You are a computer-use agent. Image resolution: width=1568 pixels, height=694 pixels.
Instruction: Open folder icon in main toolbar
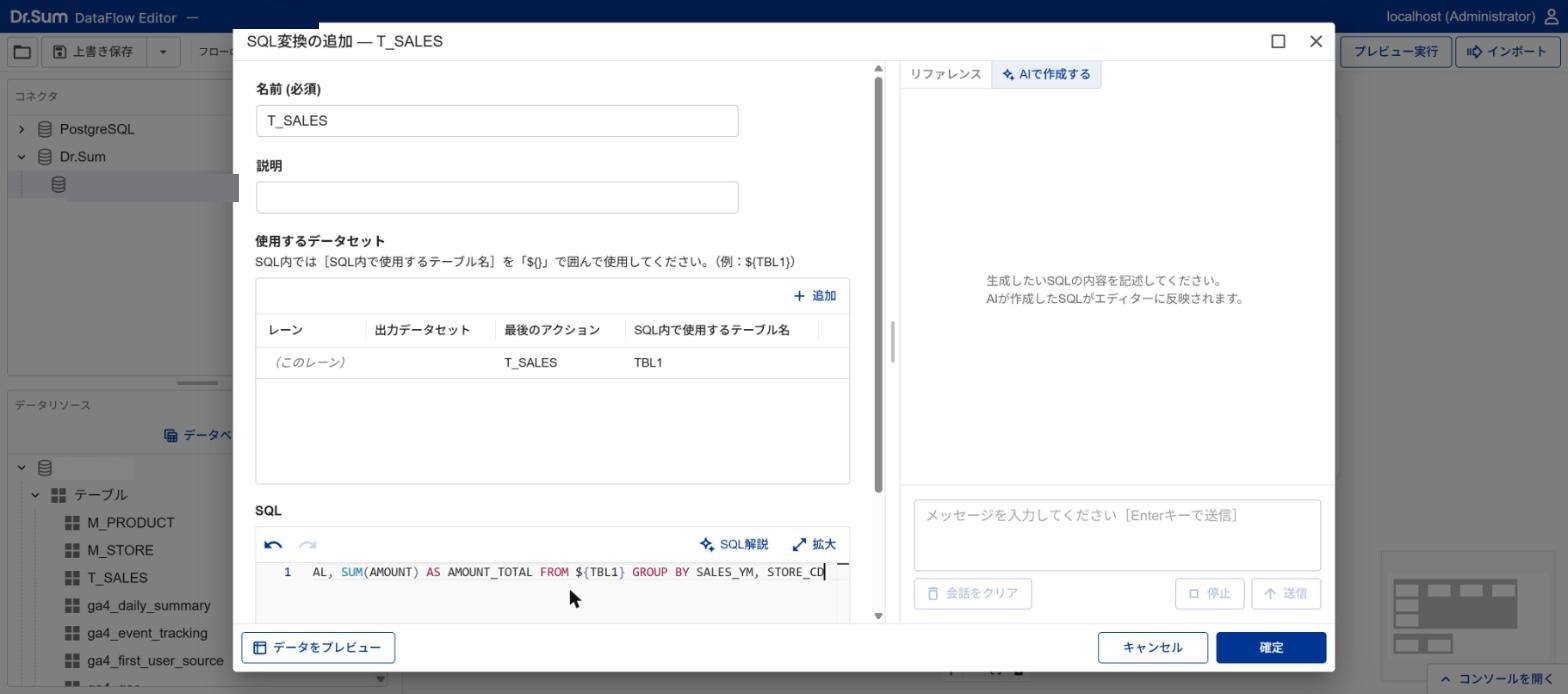22,52
